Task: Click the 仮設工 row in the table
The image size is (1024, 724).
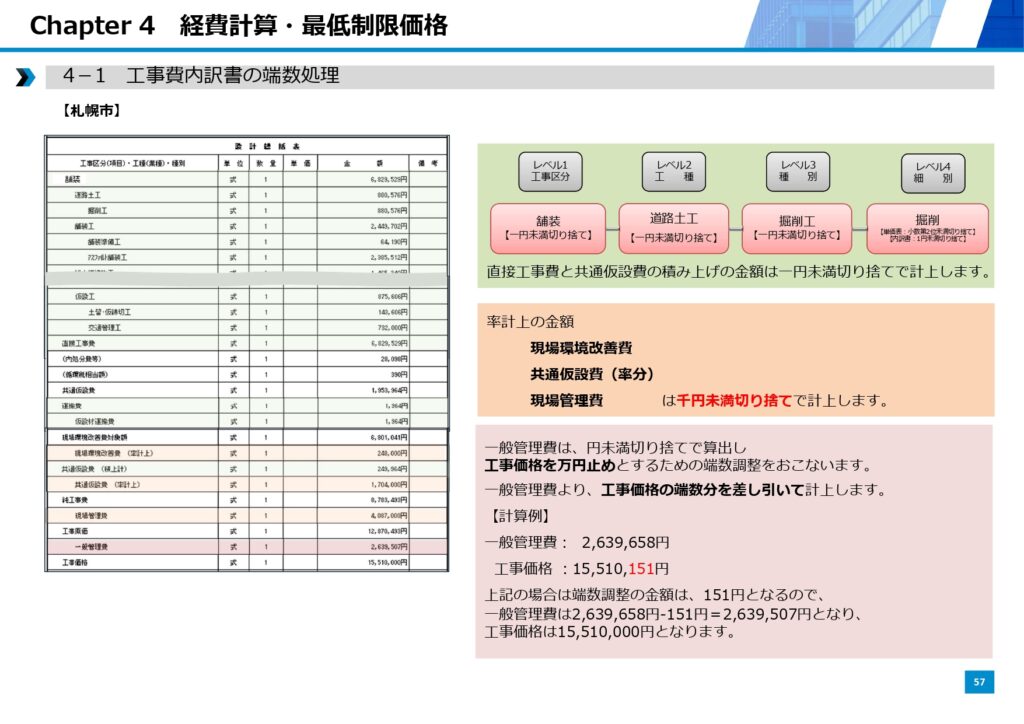Action: [247, 297]
